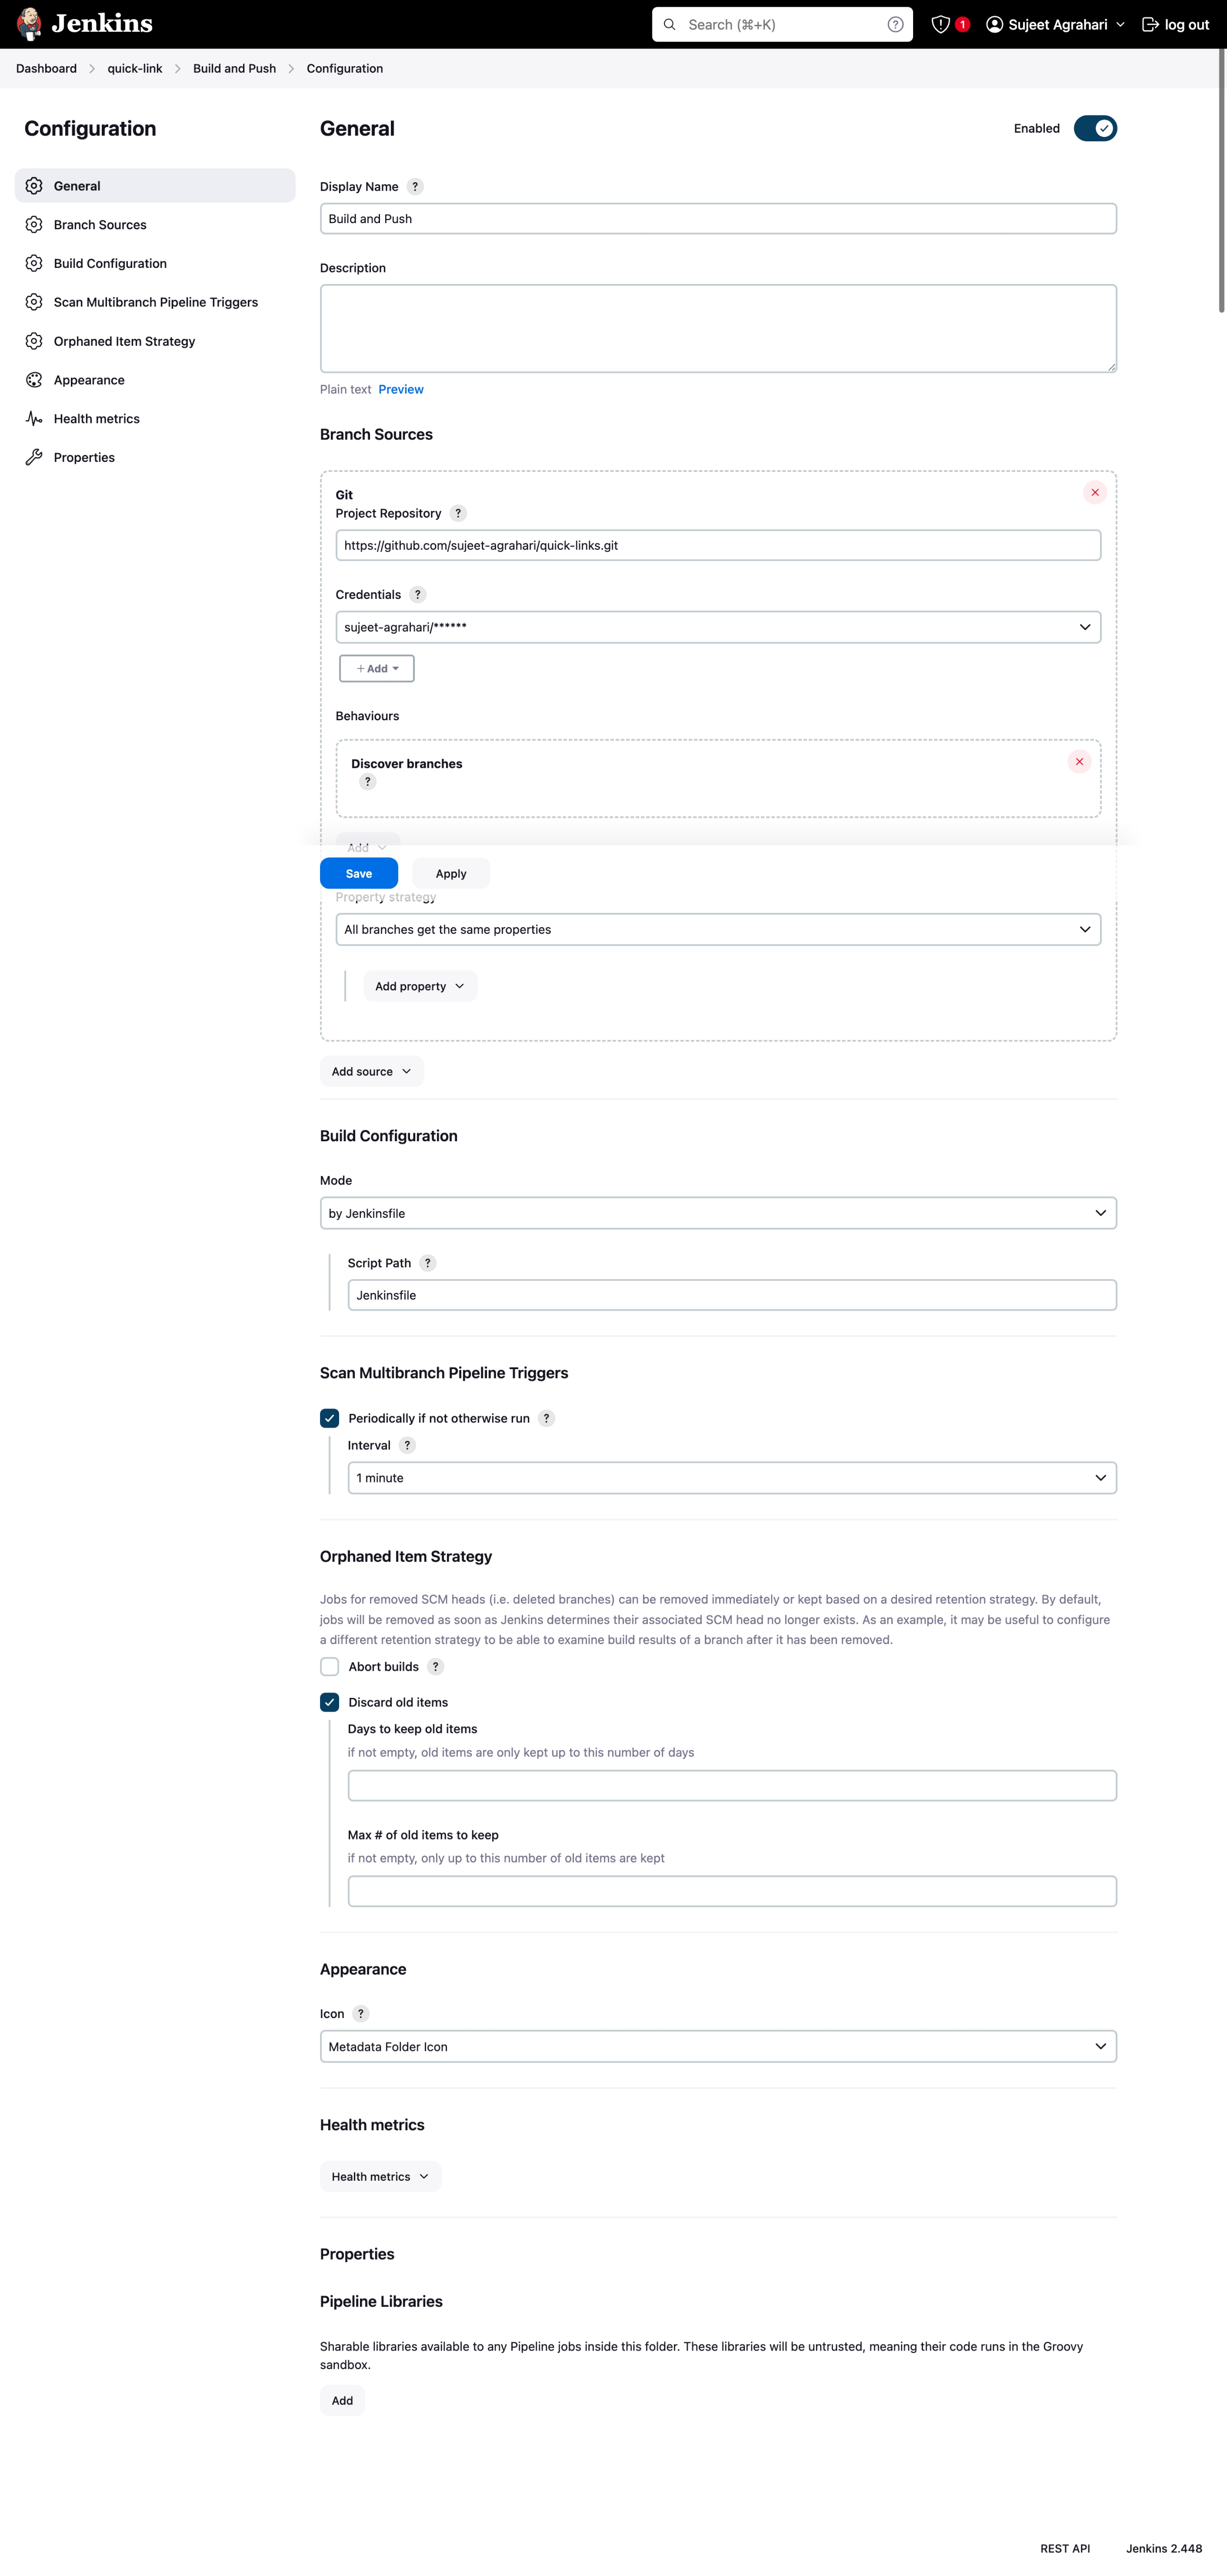This screenshot has height=2576, width=1227.
Task: Uncheck Periodically if not otherwise run
Action: pyautogui.click(x=330, y=1418)
